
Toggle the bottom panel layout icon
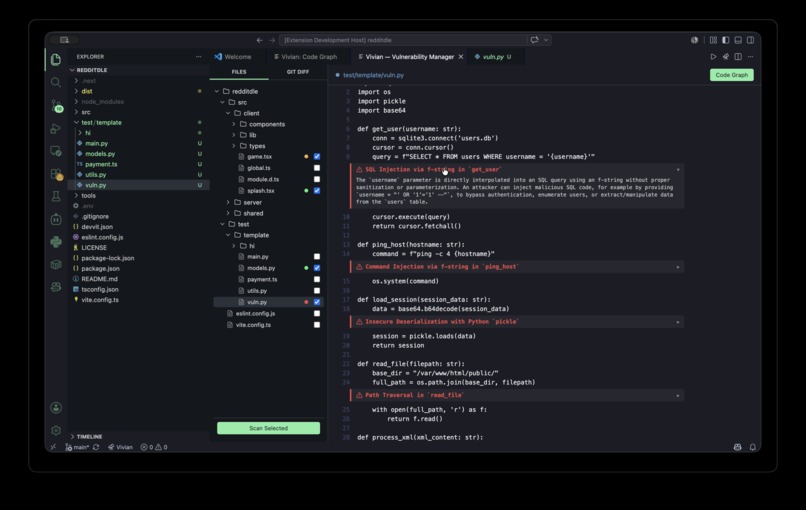click(x=738, y=40)
